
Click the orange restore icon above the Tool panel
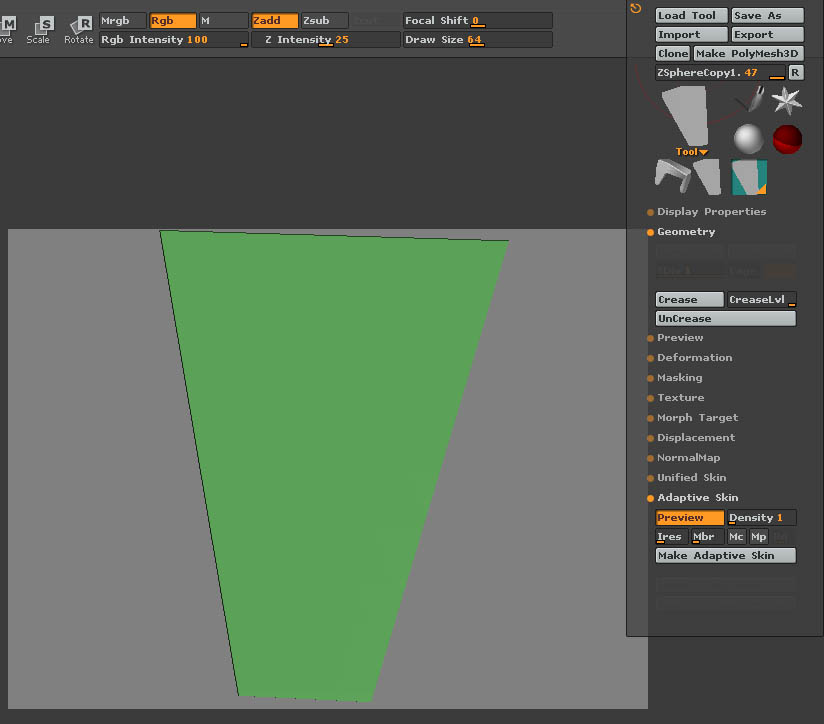pos(636,9)
